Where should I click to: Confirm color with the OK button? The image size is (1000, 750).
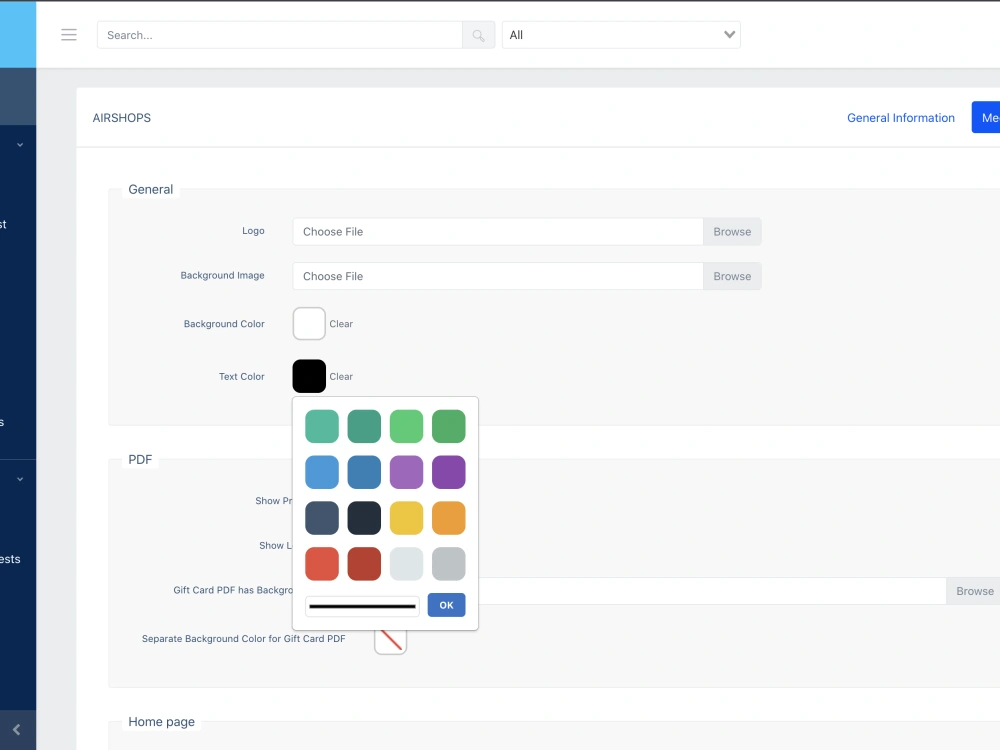pos(446,605)
